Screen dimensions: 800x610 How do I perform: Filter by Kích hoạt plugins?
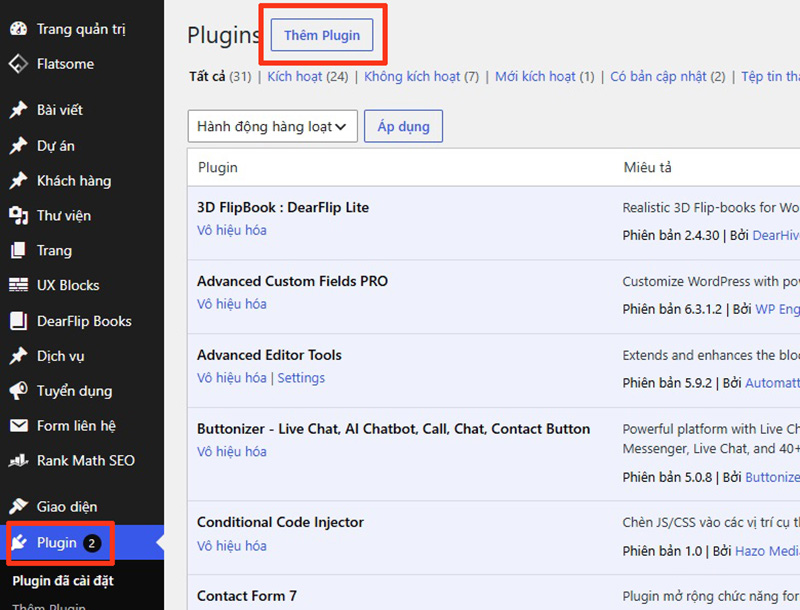(x=308, y=77)
